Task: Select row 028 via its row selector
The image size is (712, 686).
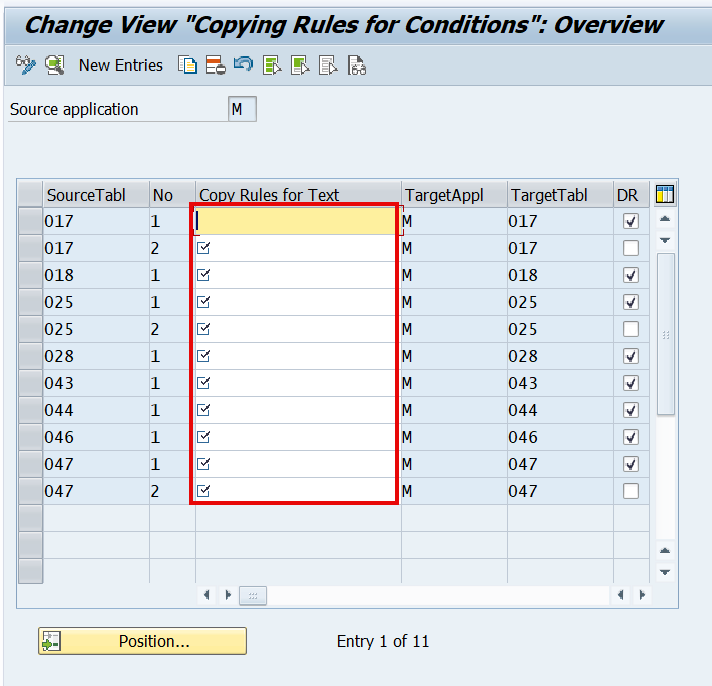Action: (x=30, y=356)
